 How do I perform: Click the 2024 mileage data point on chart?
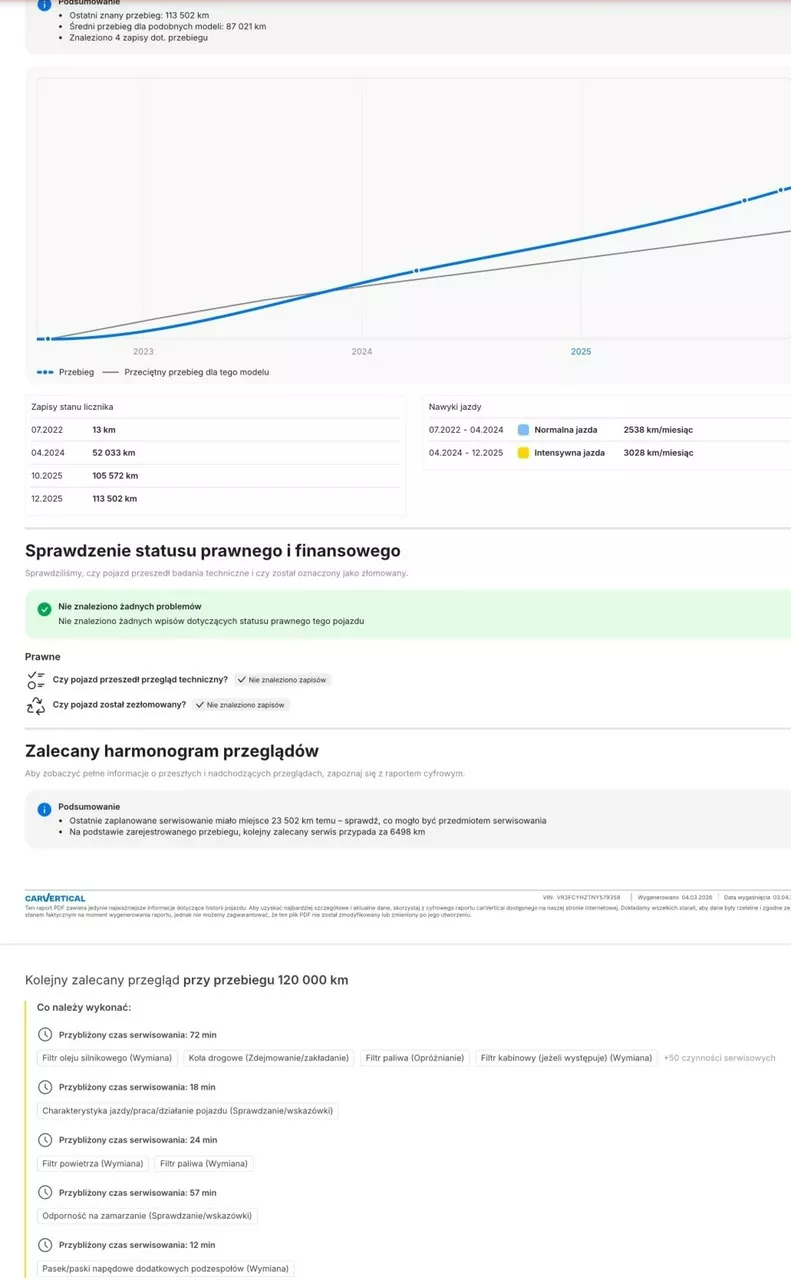tap(416, 271)
